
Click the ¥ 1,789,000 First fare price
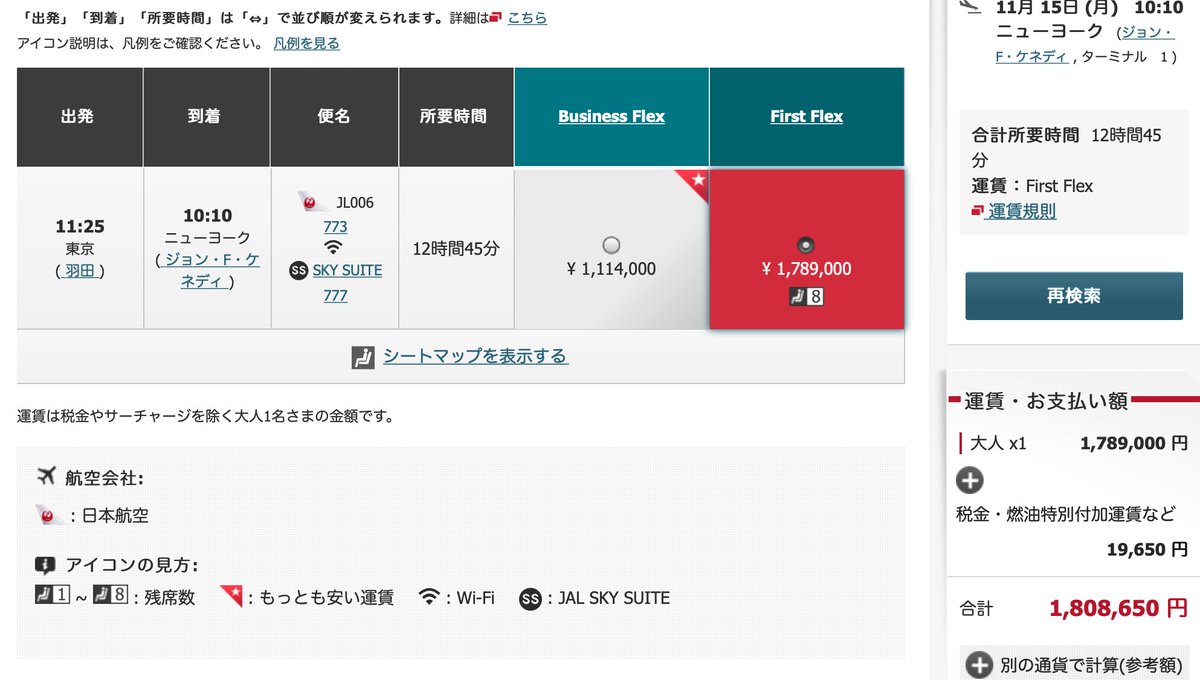tap(806, 269)
